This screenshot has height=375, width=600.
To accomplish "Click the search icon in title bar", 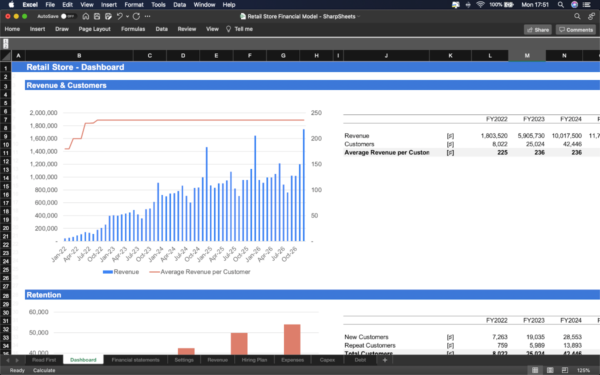I will pyautogui.click(x=577, y=16).
